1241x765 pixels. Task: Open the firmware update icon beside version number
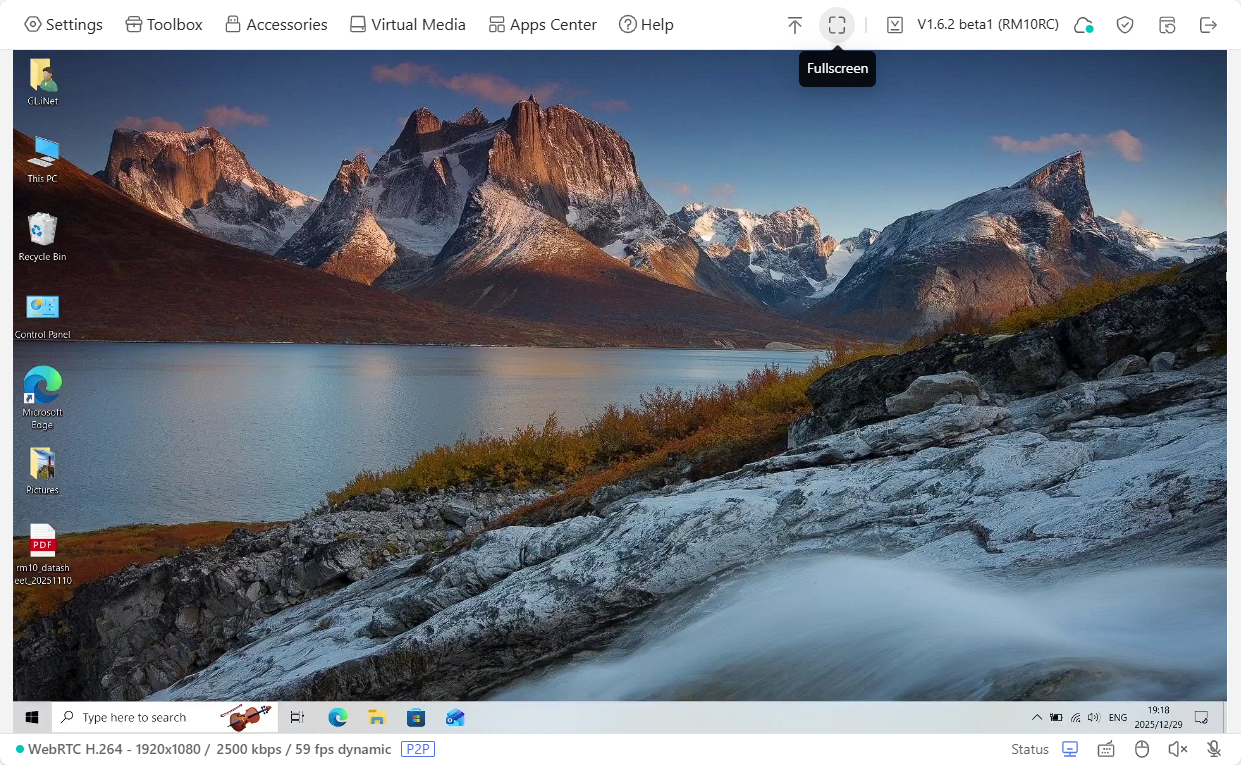click(895, 25)
